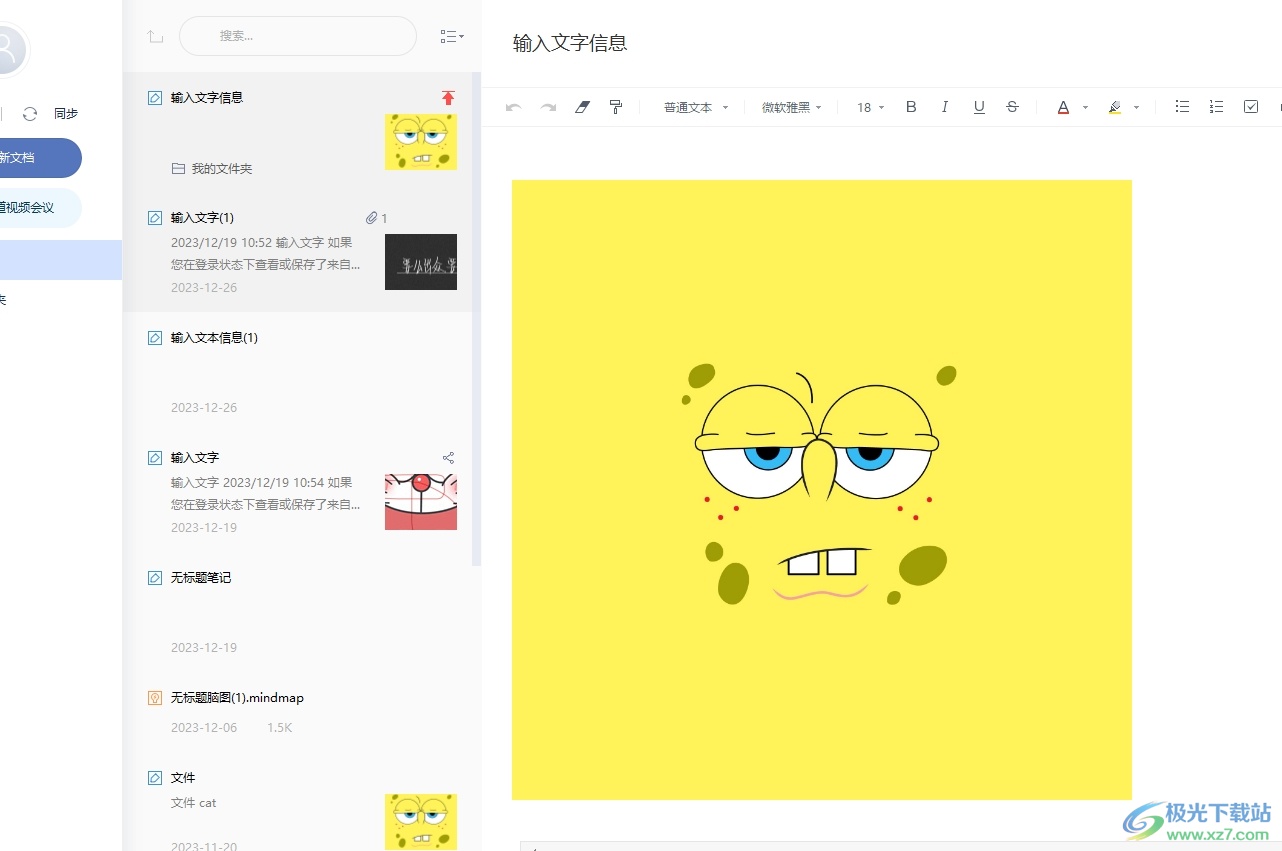Open the font size 18 dropdown
Screen dimensions: 1282x851
pos(871,108)
